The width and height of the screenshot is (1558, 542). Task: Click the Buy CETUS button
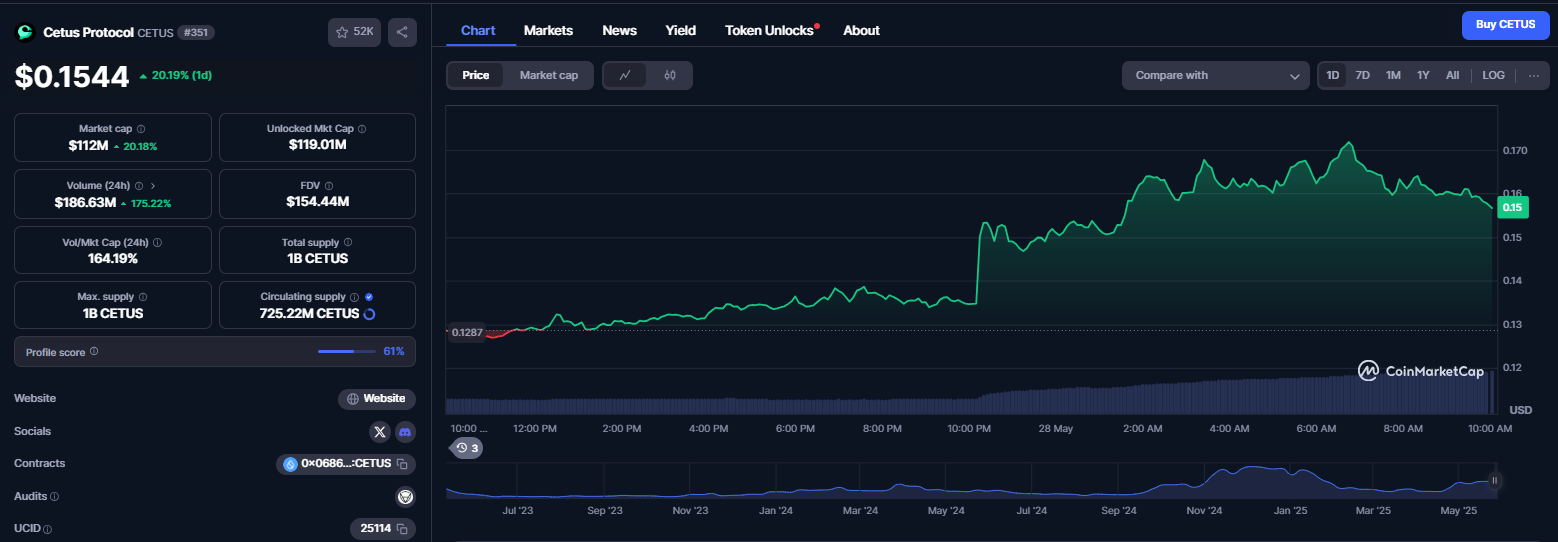click(1505, 25)
